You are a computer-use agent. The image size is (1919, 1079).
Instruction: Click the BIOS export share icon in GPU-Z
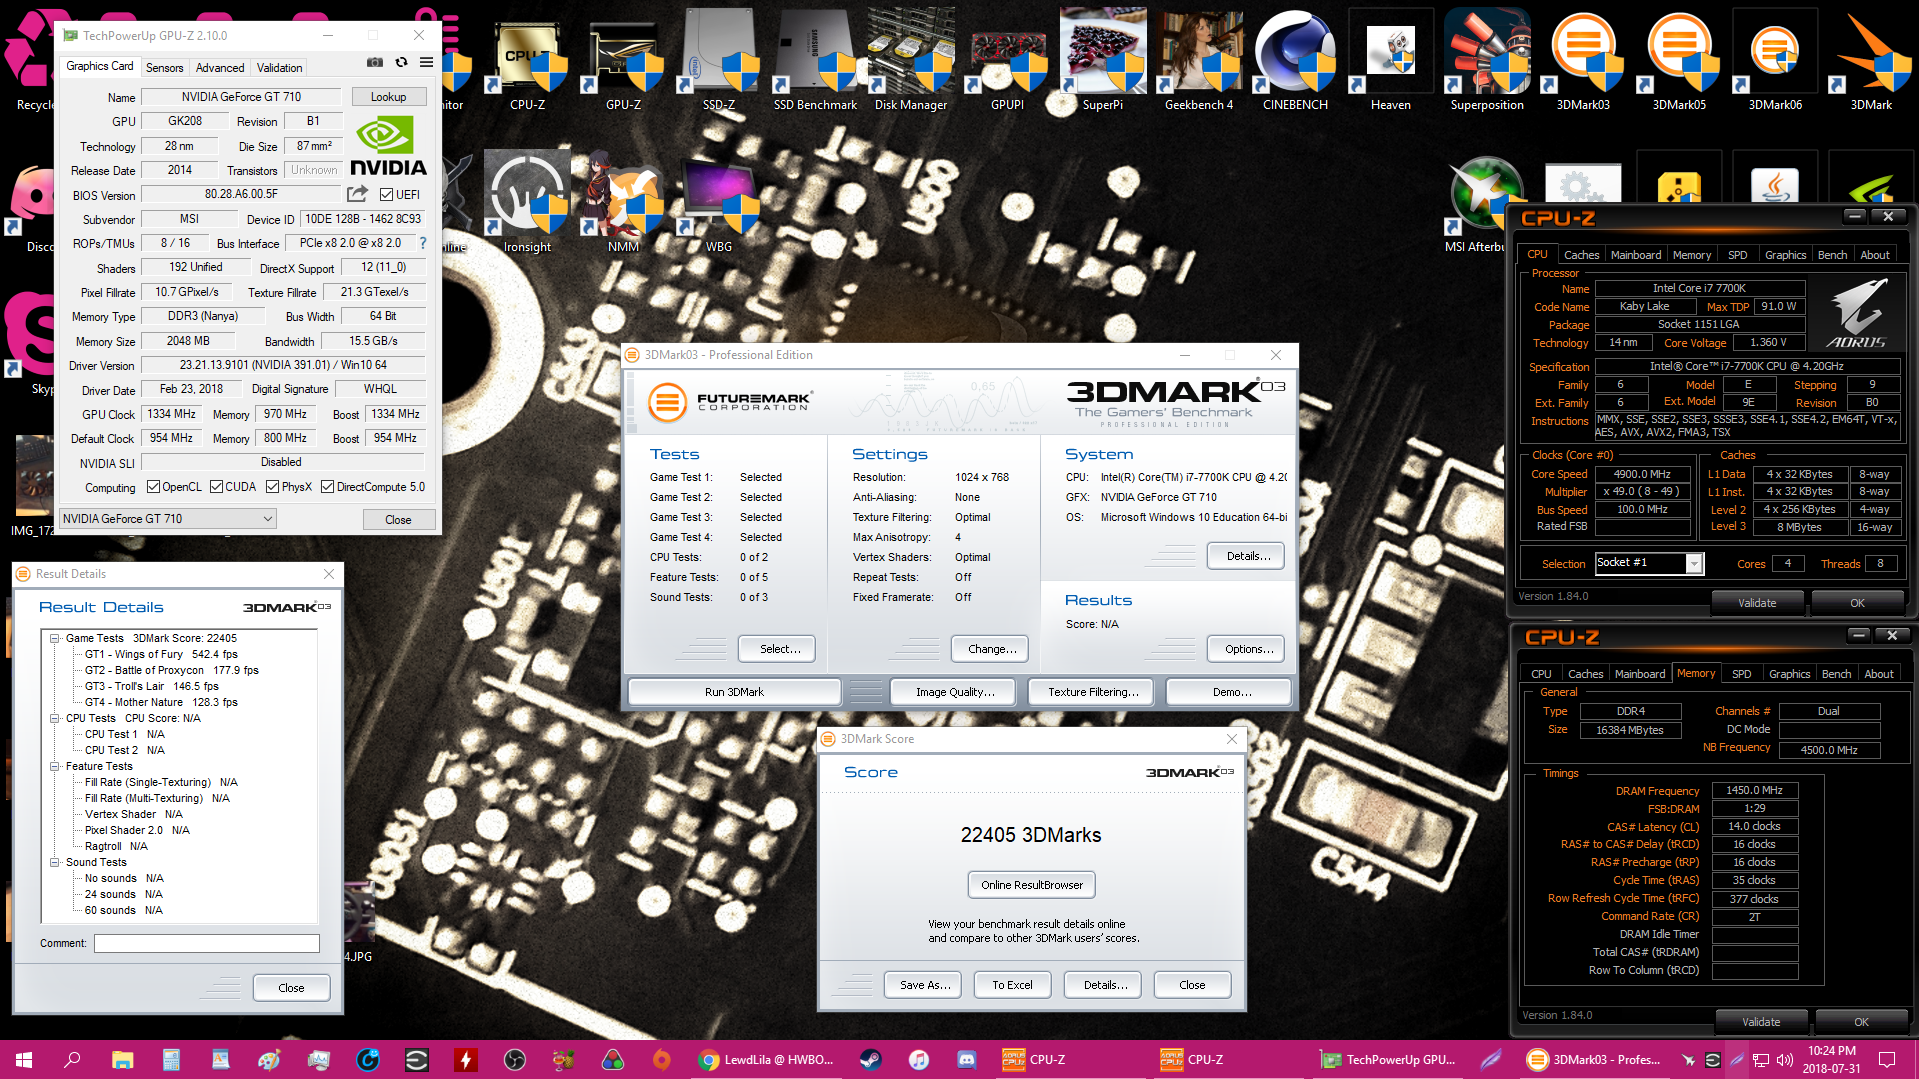[357, 194]
